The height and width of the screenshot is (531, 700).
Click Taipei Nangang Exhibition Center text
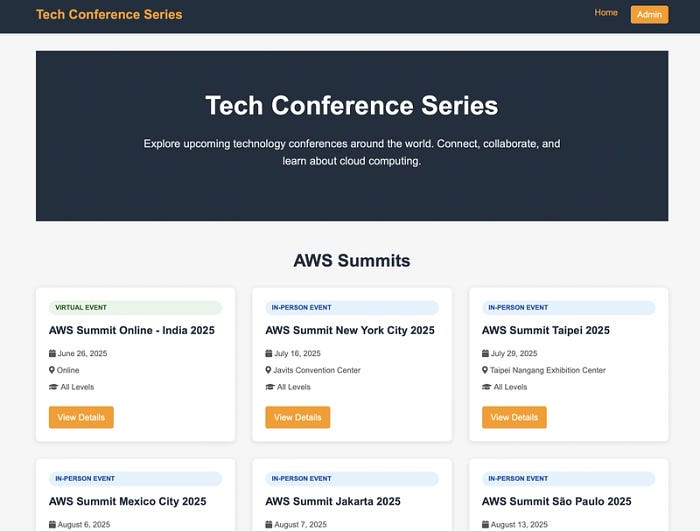(x=548, y=370)
